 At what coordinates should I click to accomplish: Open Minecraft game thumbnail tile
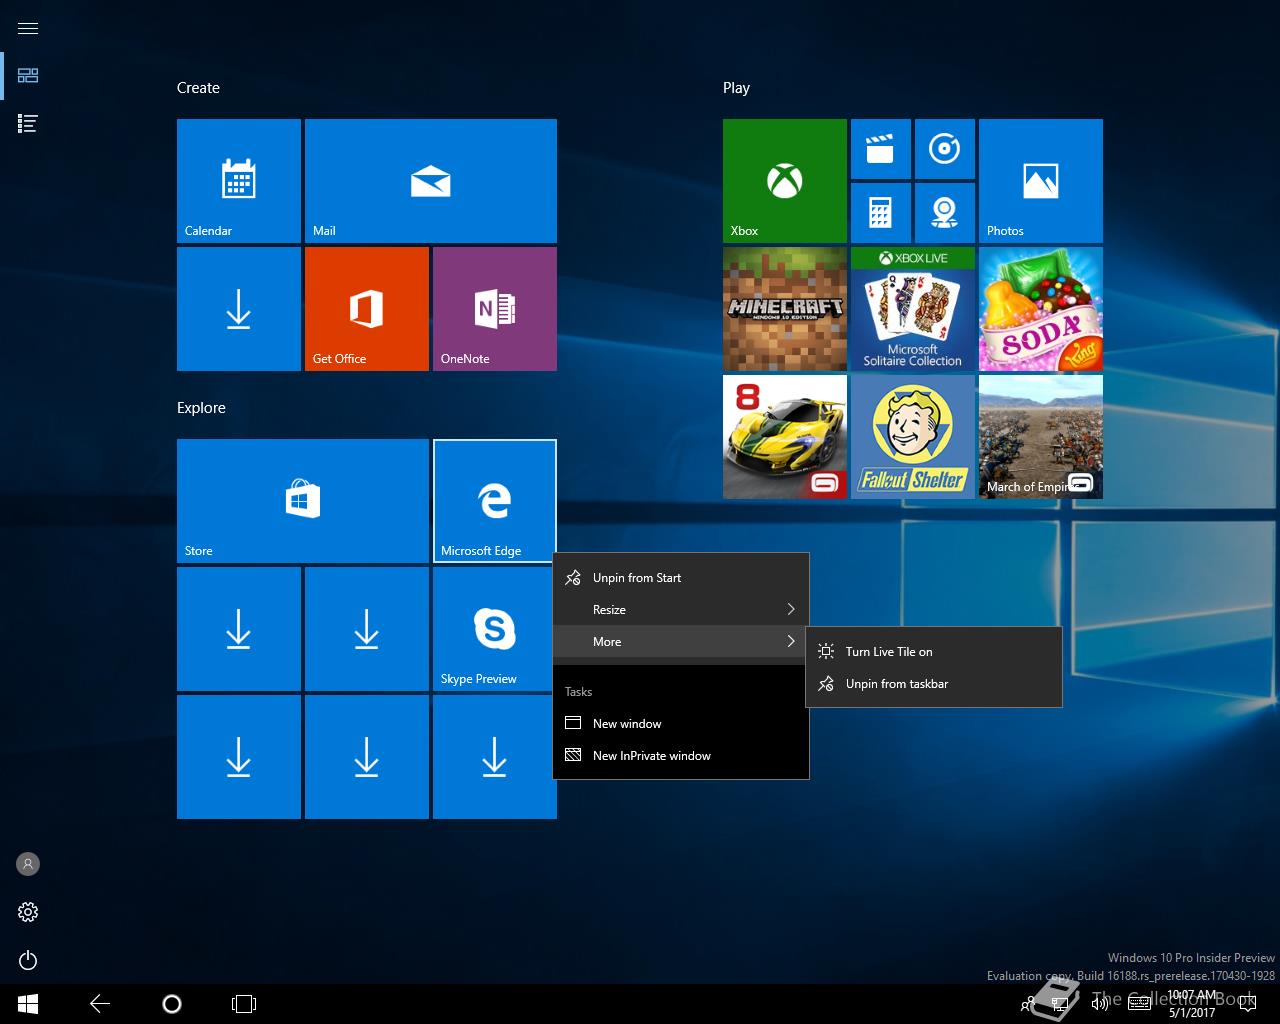tap(784, 309)
